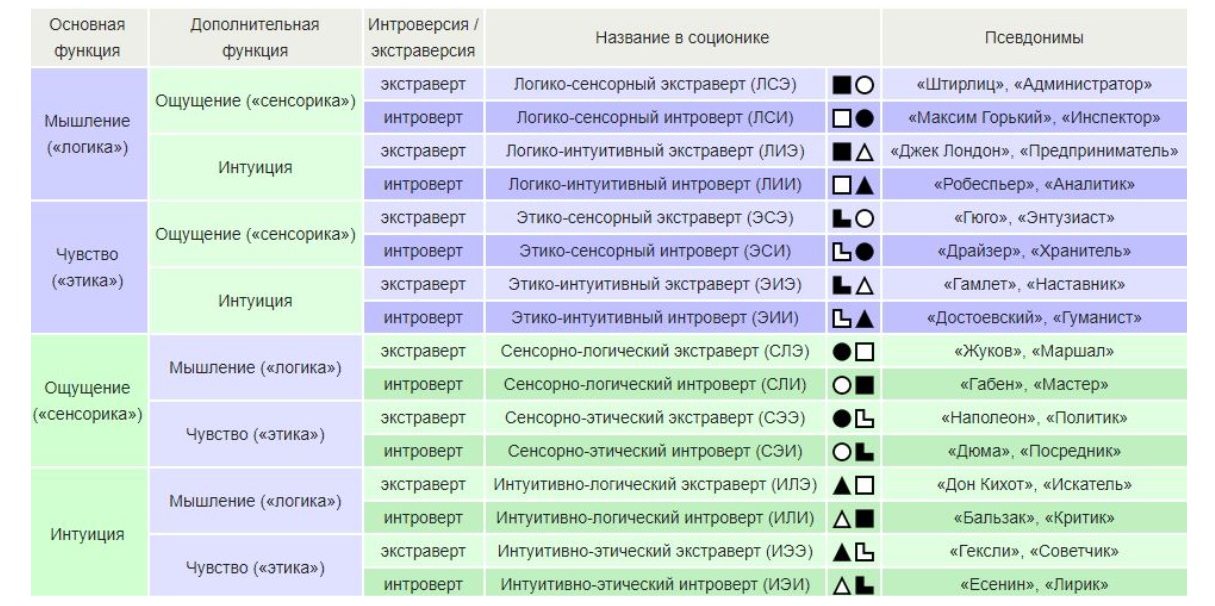The width and height of the screenshot is (1215, 606).
Task: Click the 'Мышление («логика»)' main function cell
Action: [88, 135]
